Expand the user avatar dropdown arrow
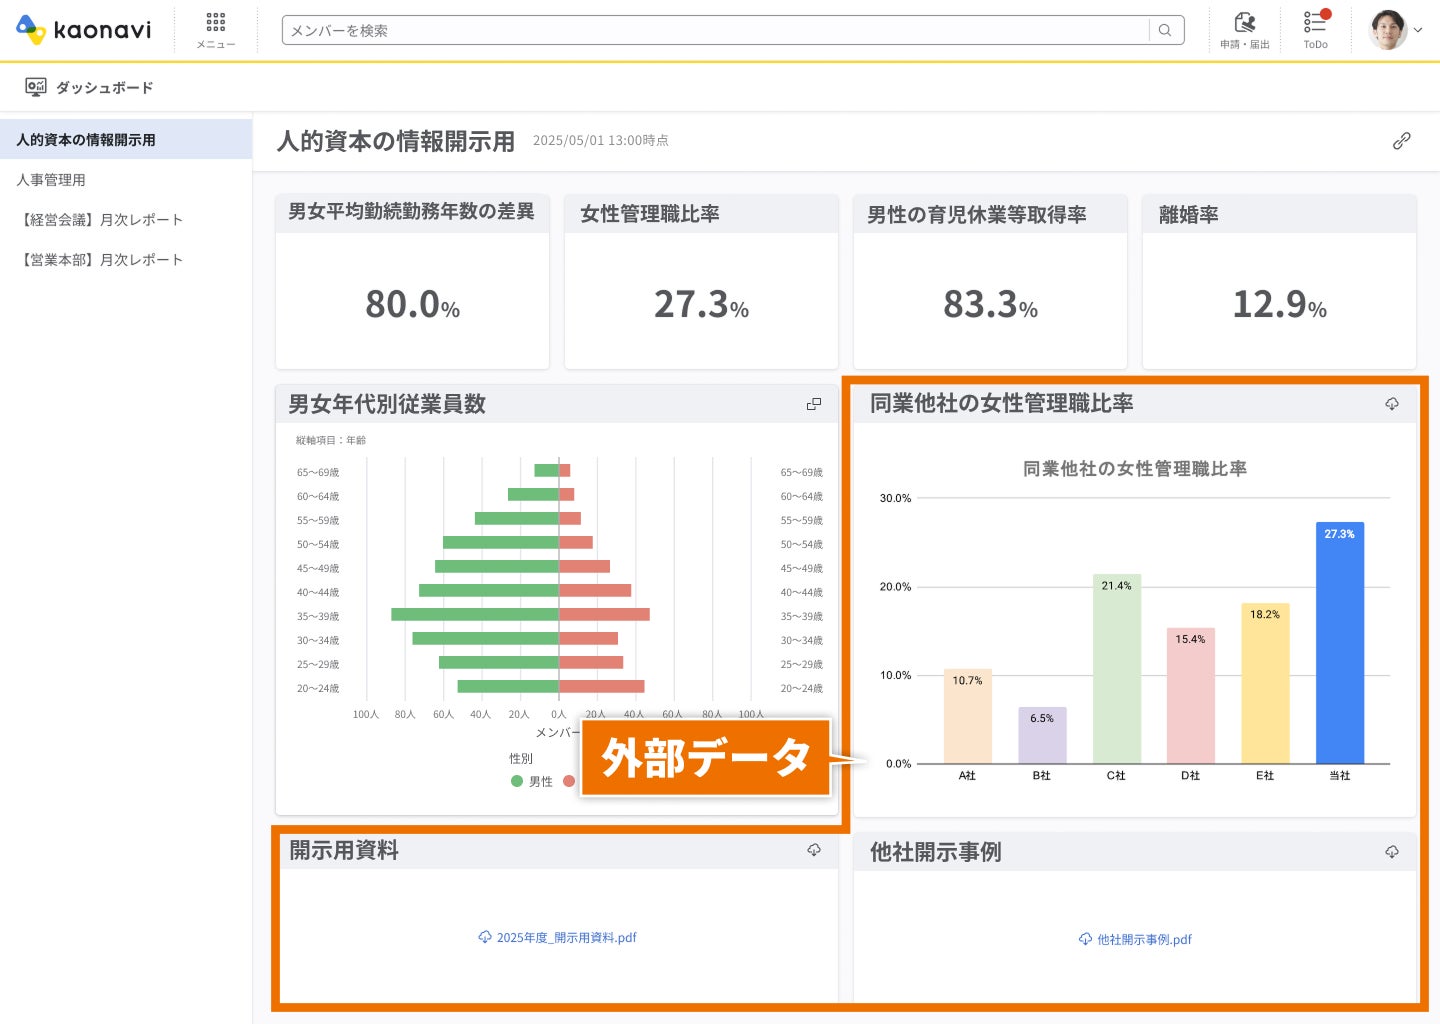 pyautogui.click(x=1418, y=31)
